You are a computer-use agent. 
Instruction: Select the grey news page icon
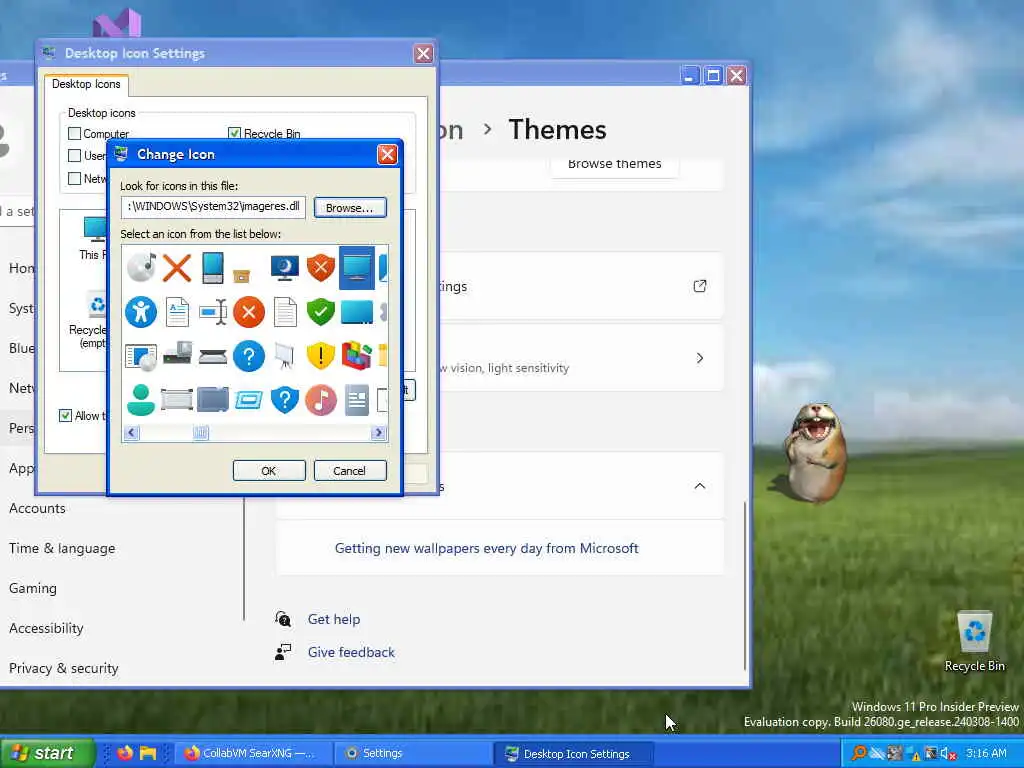click(x=357, y=400)
